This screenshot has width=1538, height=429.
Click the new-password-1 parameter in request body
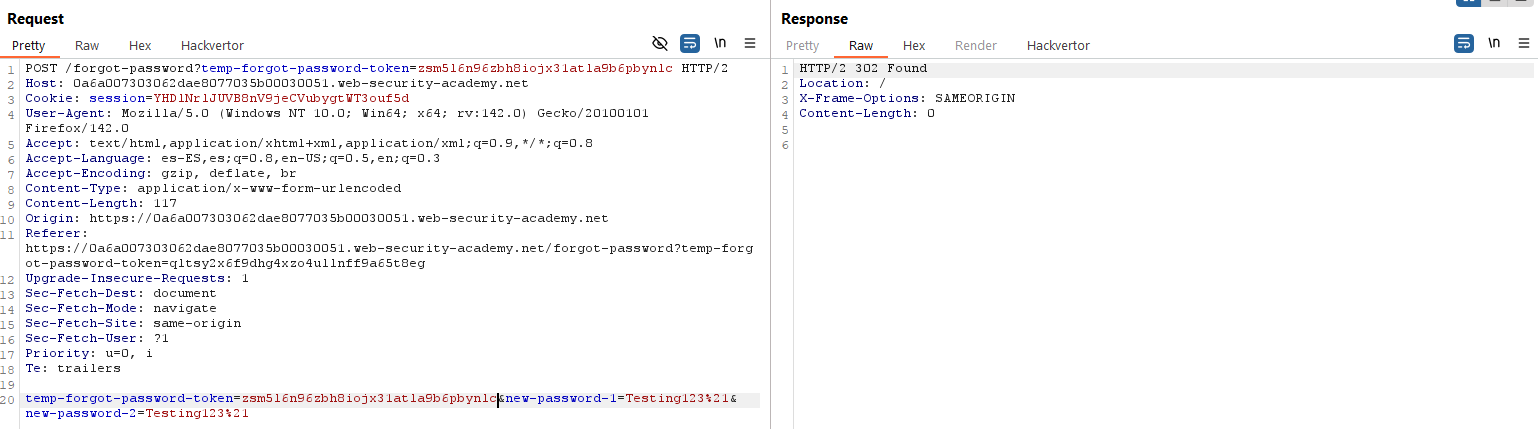pyautogui.click(x=560, y=399)
